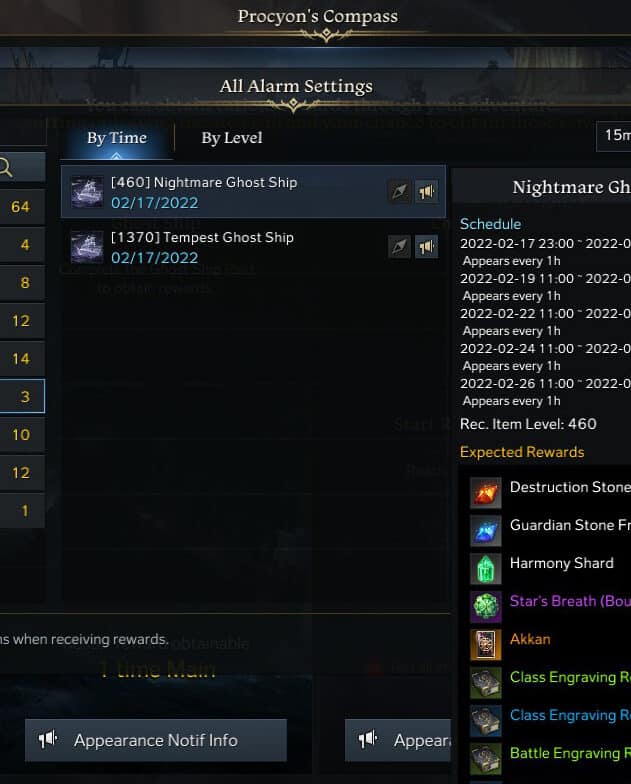
Task: Click the compass icon on Tempest Ghost Ship row
Action: coord(400,246)
